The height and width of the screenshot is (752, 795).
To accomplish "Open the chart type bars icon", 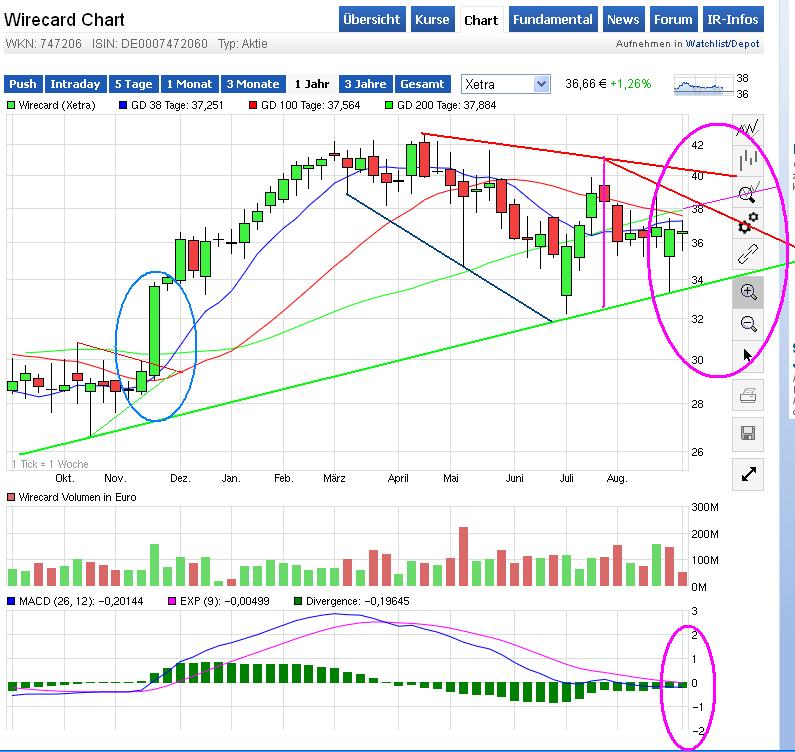I will pos(748,160).
